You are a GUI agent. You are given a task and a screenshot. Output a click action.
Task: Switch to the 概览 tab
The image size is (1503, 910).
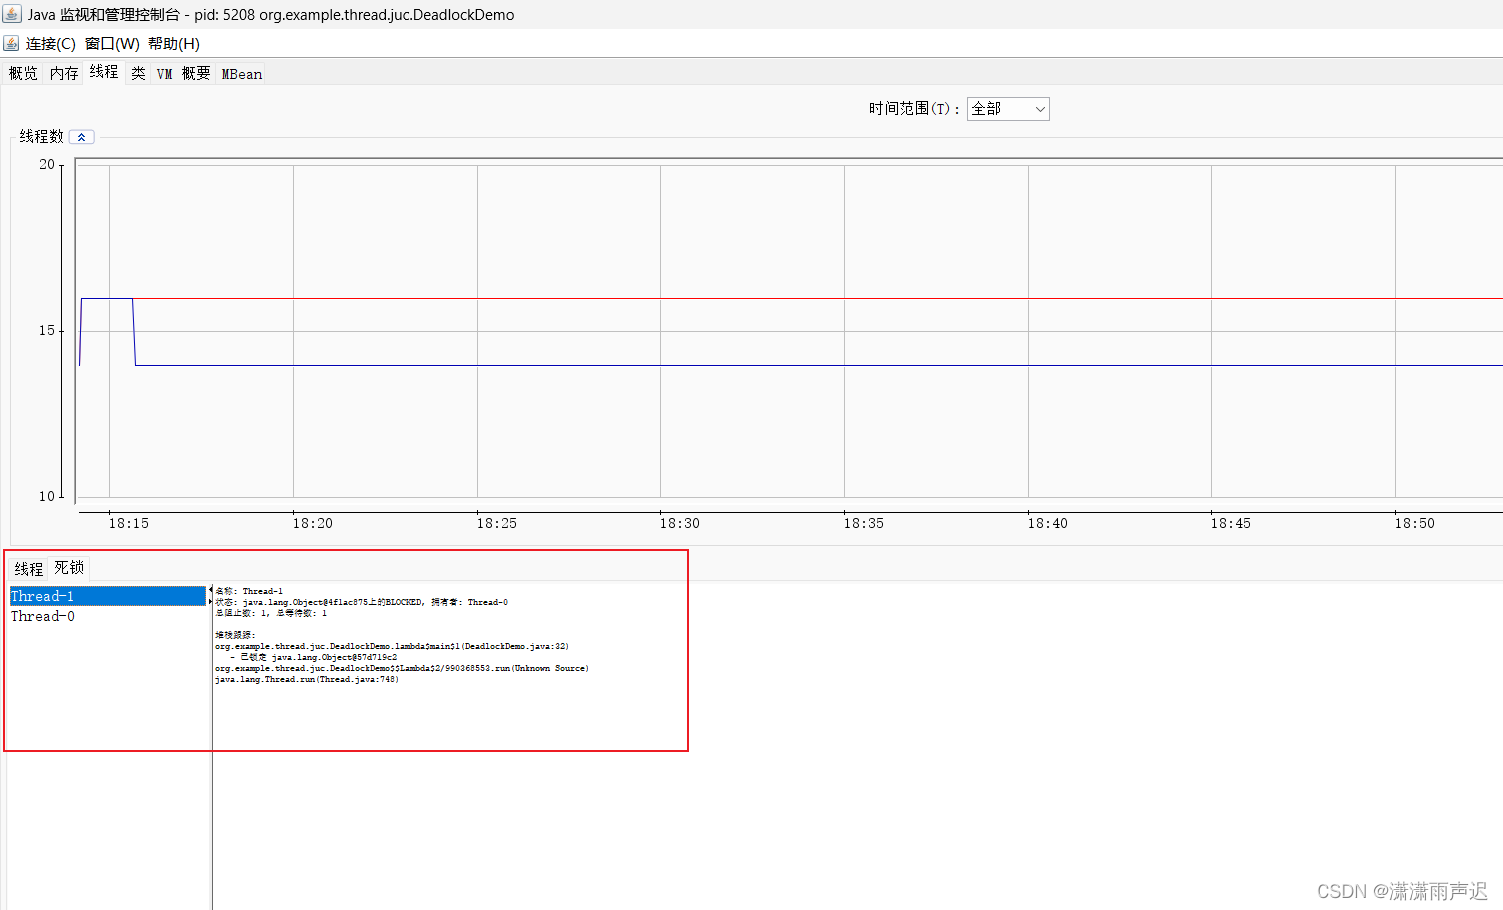(x=23, y=73)
